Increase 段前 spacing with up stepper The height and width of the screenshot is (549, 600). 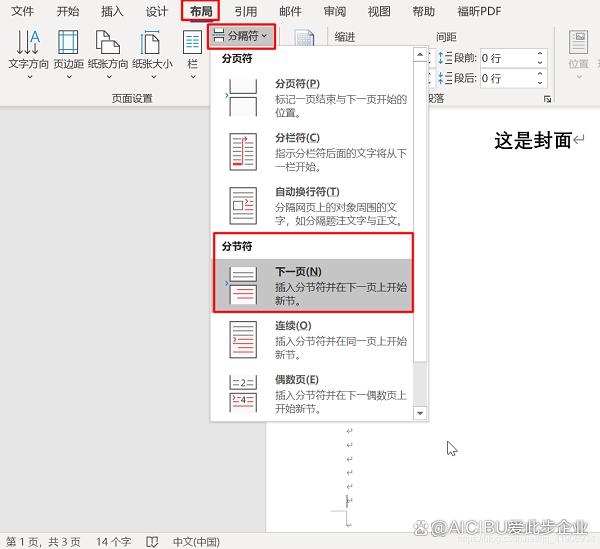point(540,54)
